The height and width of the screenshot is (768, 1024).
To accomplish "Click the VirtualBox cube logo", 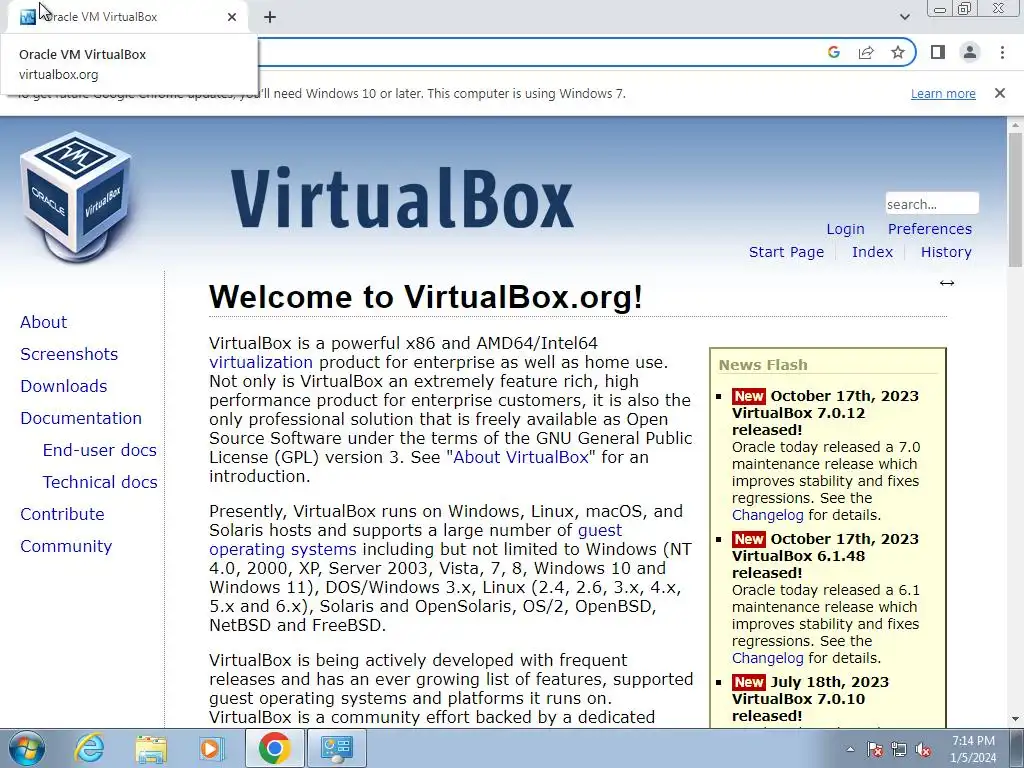I will coord(76,197).
